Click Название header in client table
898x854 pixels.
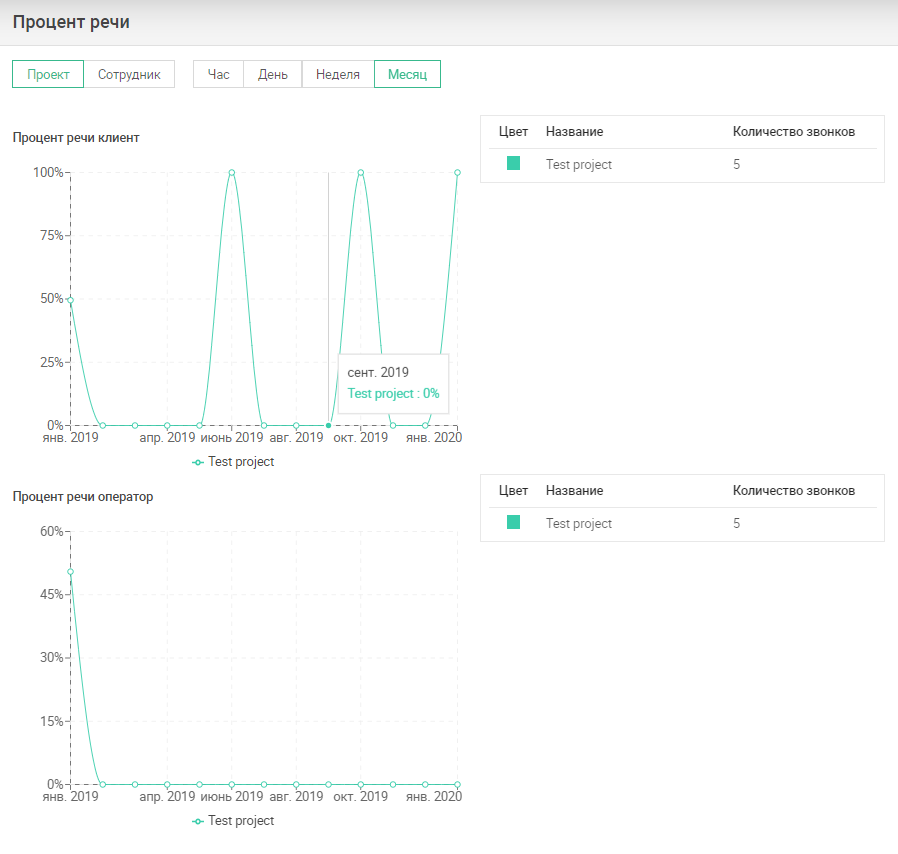[574, 132]
